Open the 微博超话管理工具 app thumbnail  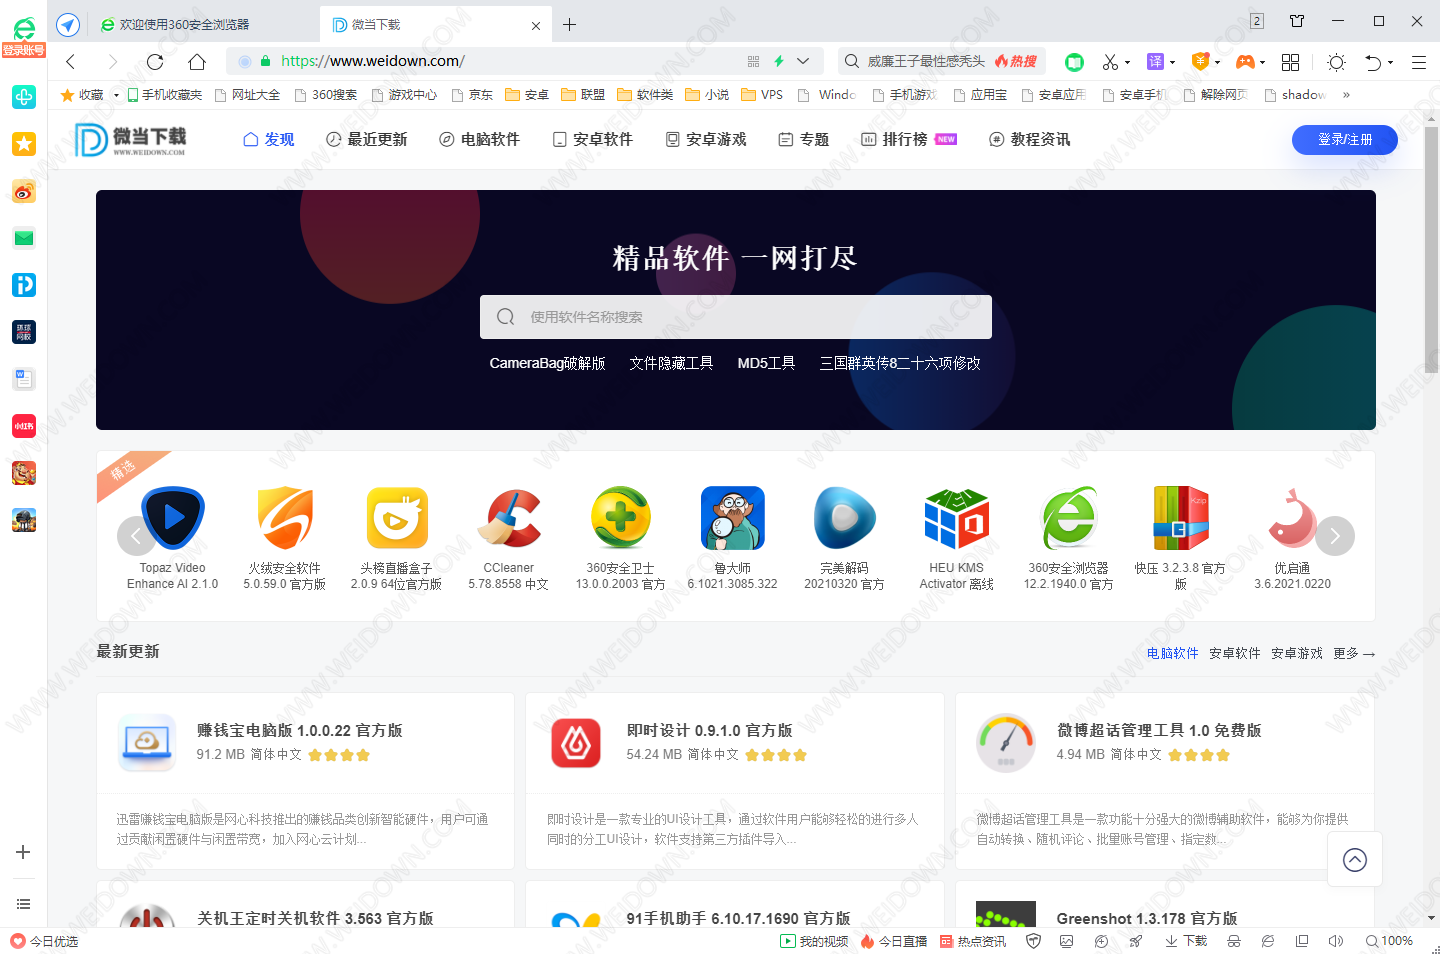[1006, 743]
